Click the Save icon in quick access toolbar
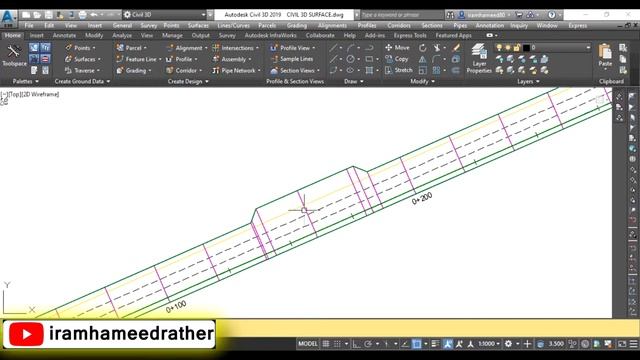The width and height of the screenshot is (640, 360). tap(48, 15)
